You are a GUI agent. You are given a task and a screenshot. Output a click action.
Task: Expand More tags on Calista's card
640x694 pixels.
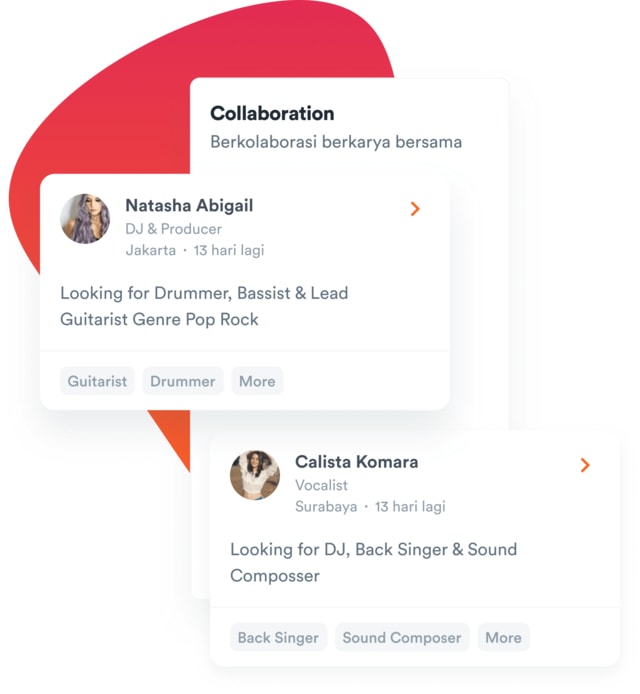click(504, 637)
